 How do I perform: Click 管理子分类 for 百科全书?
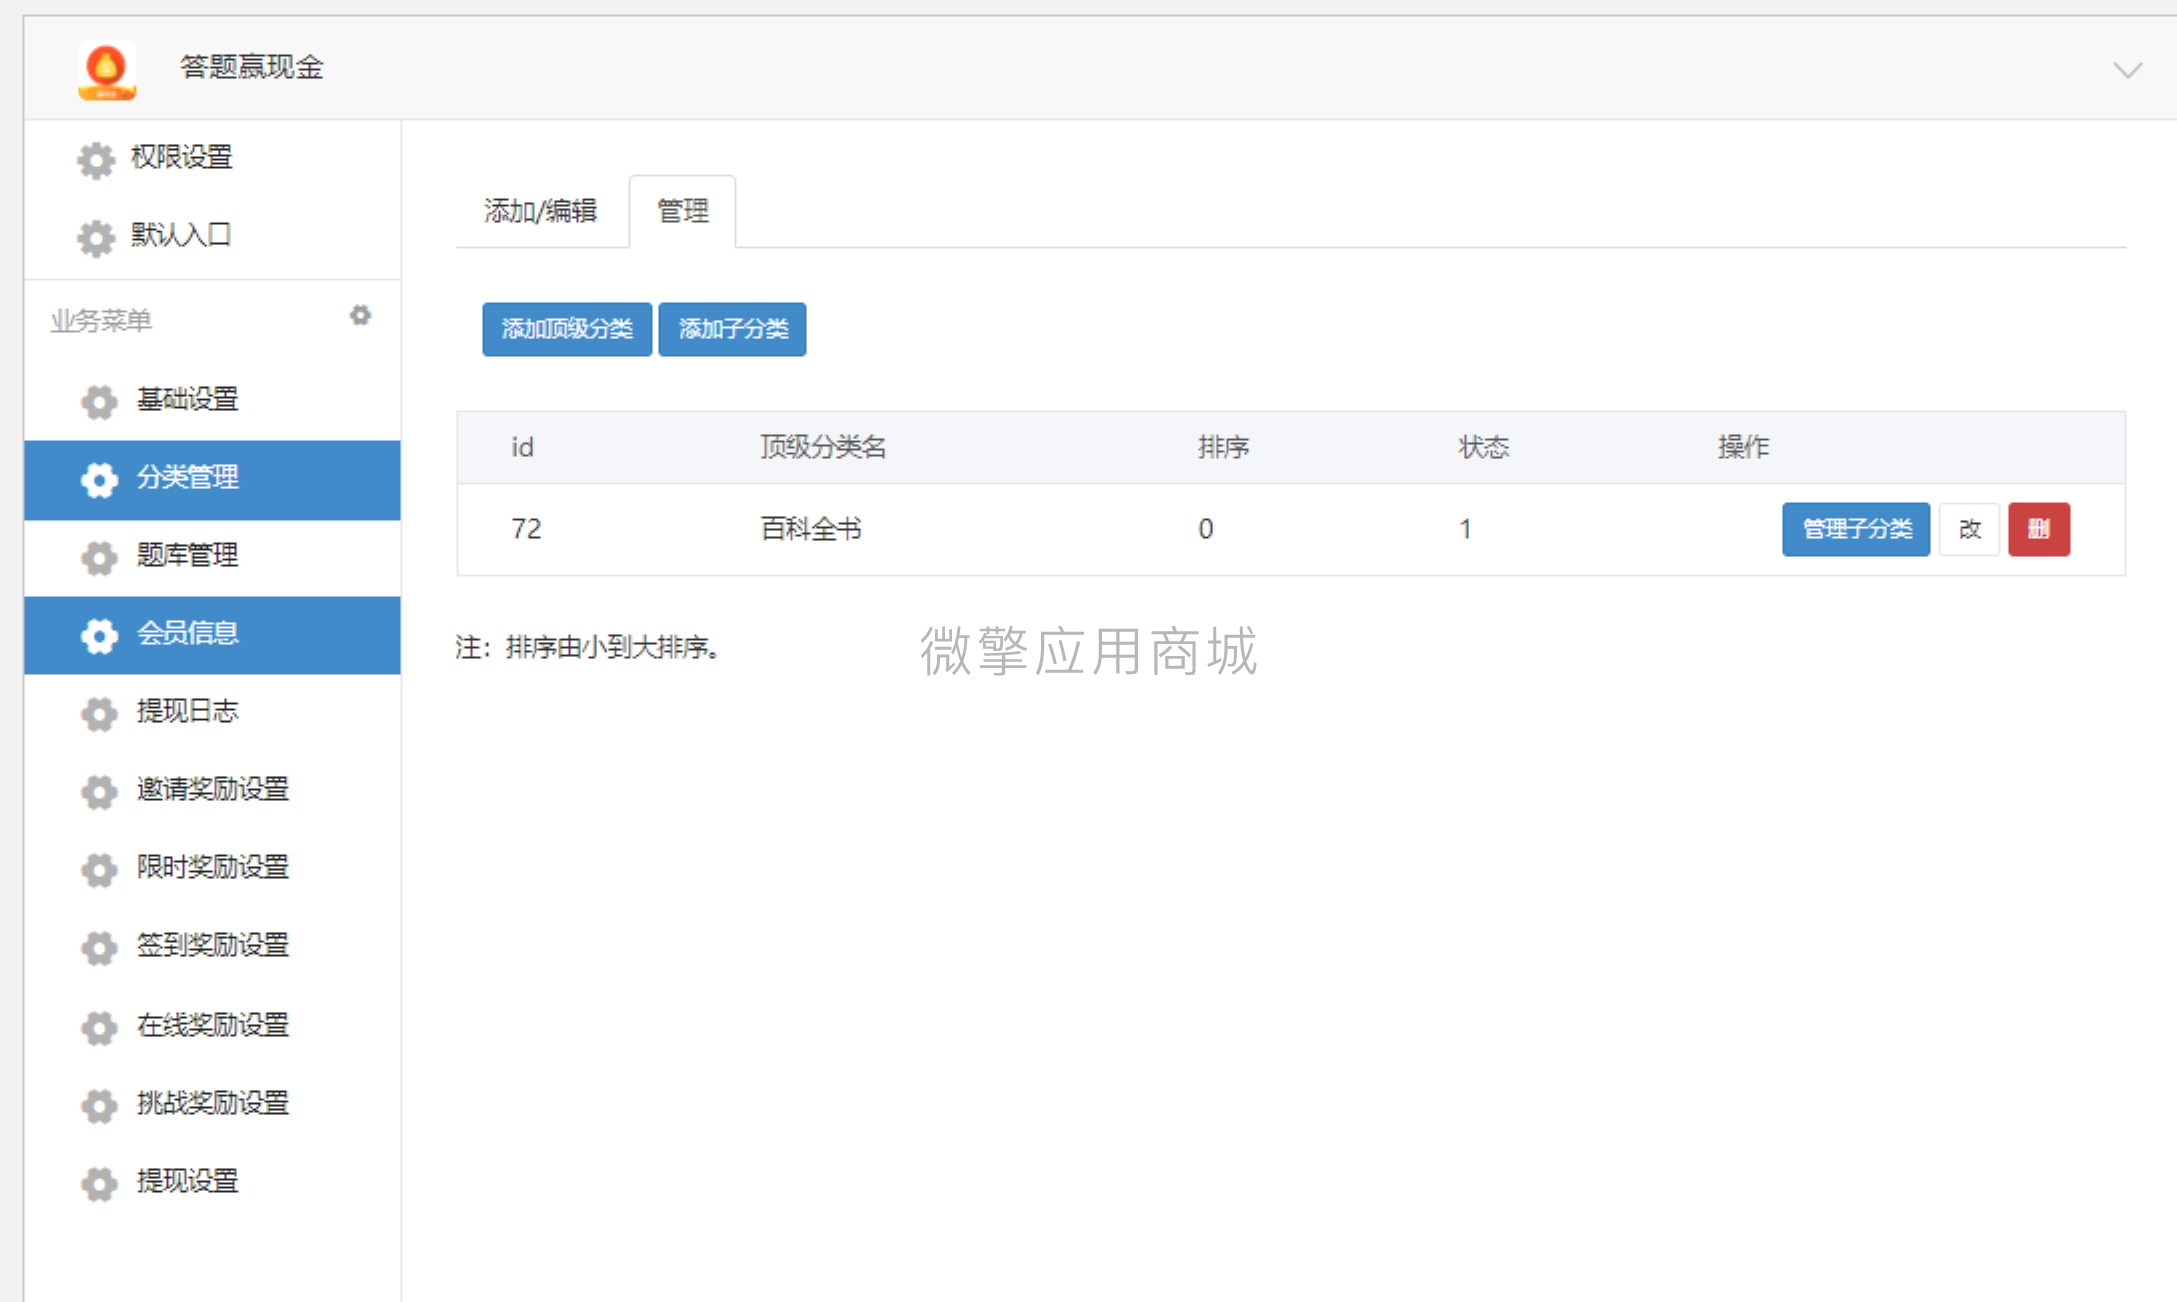click(1856, 529)
